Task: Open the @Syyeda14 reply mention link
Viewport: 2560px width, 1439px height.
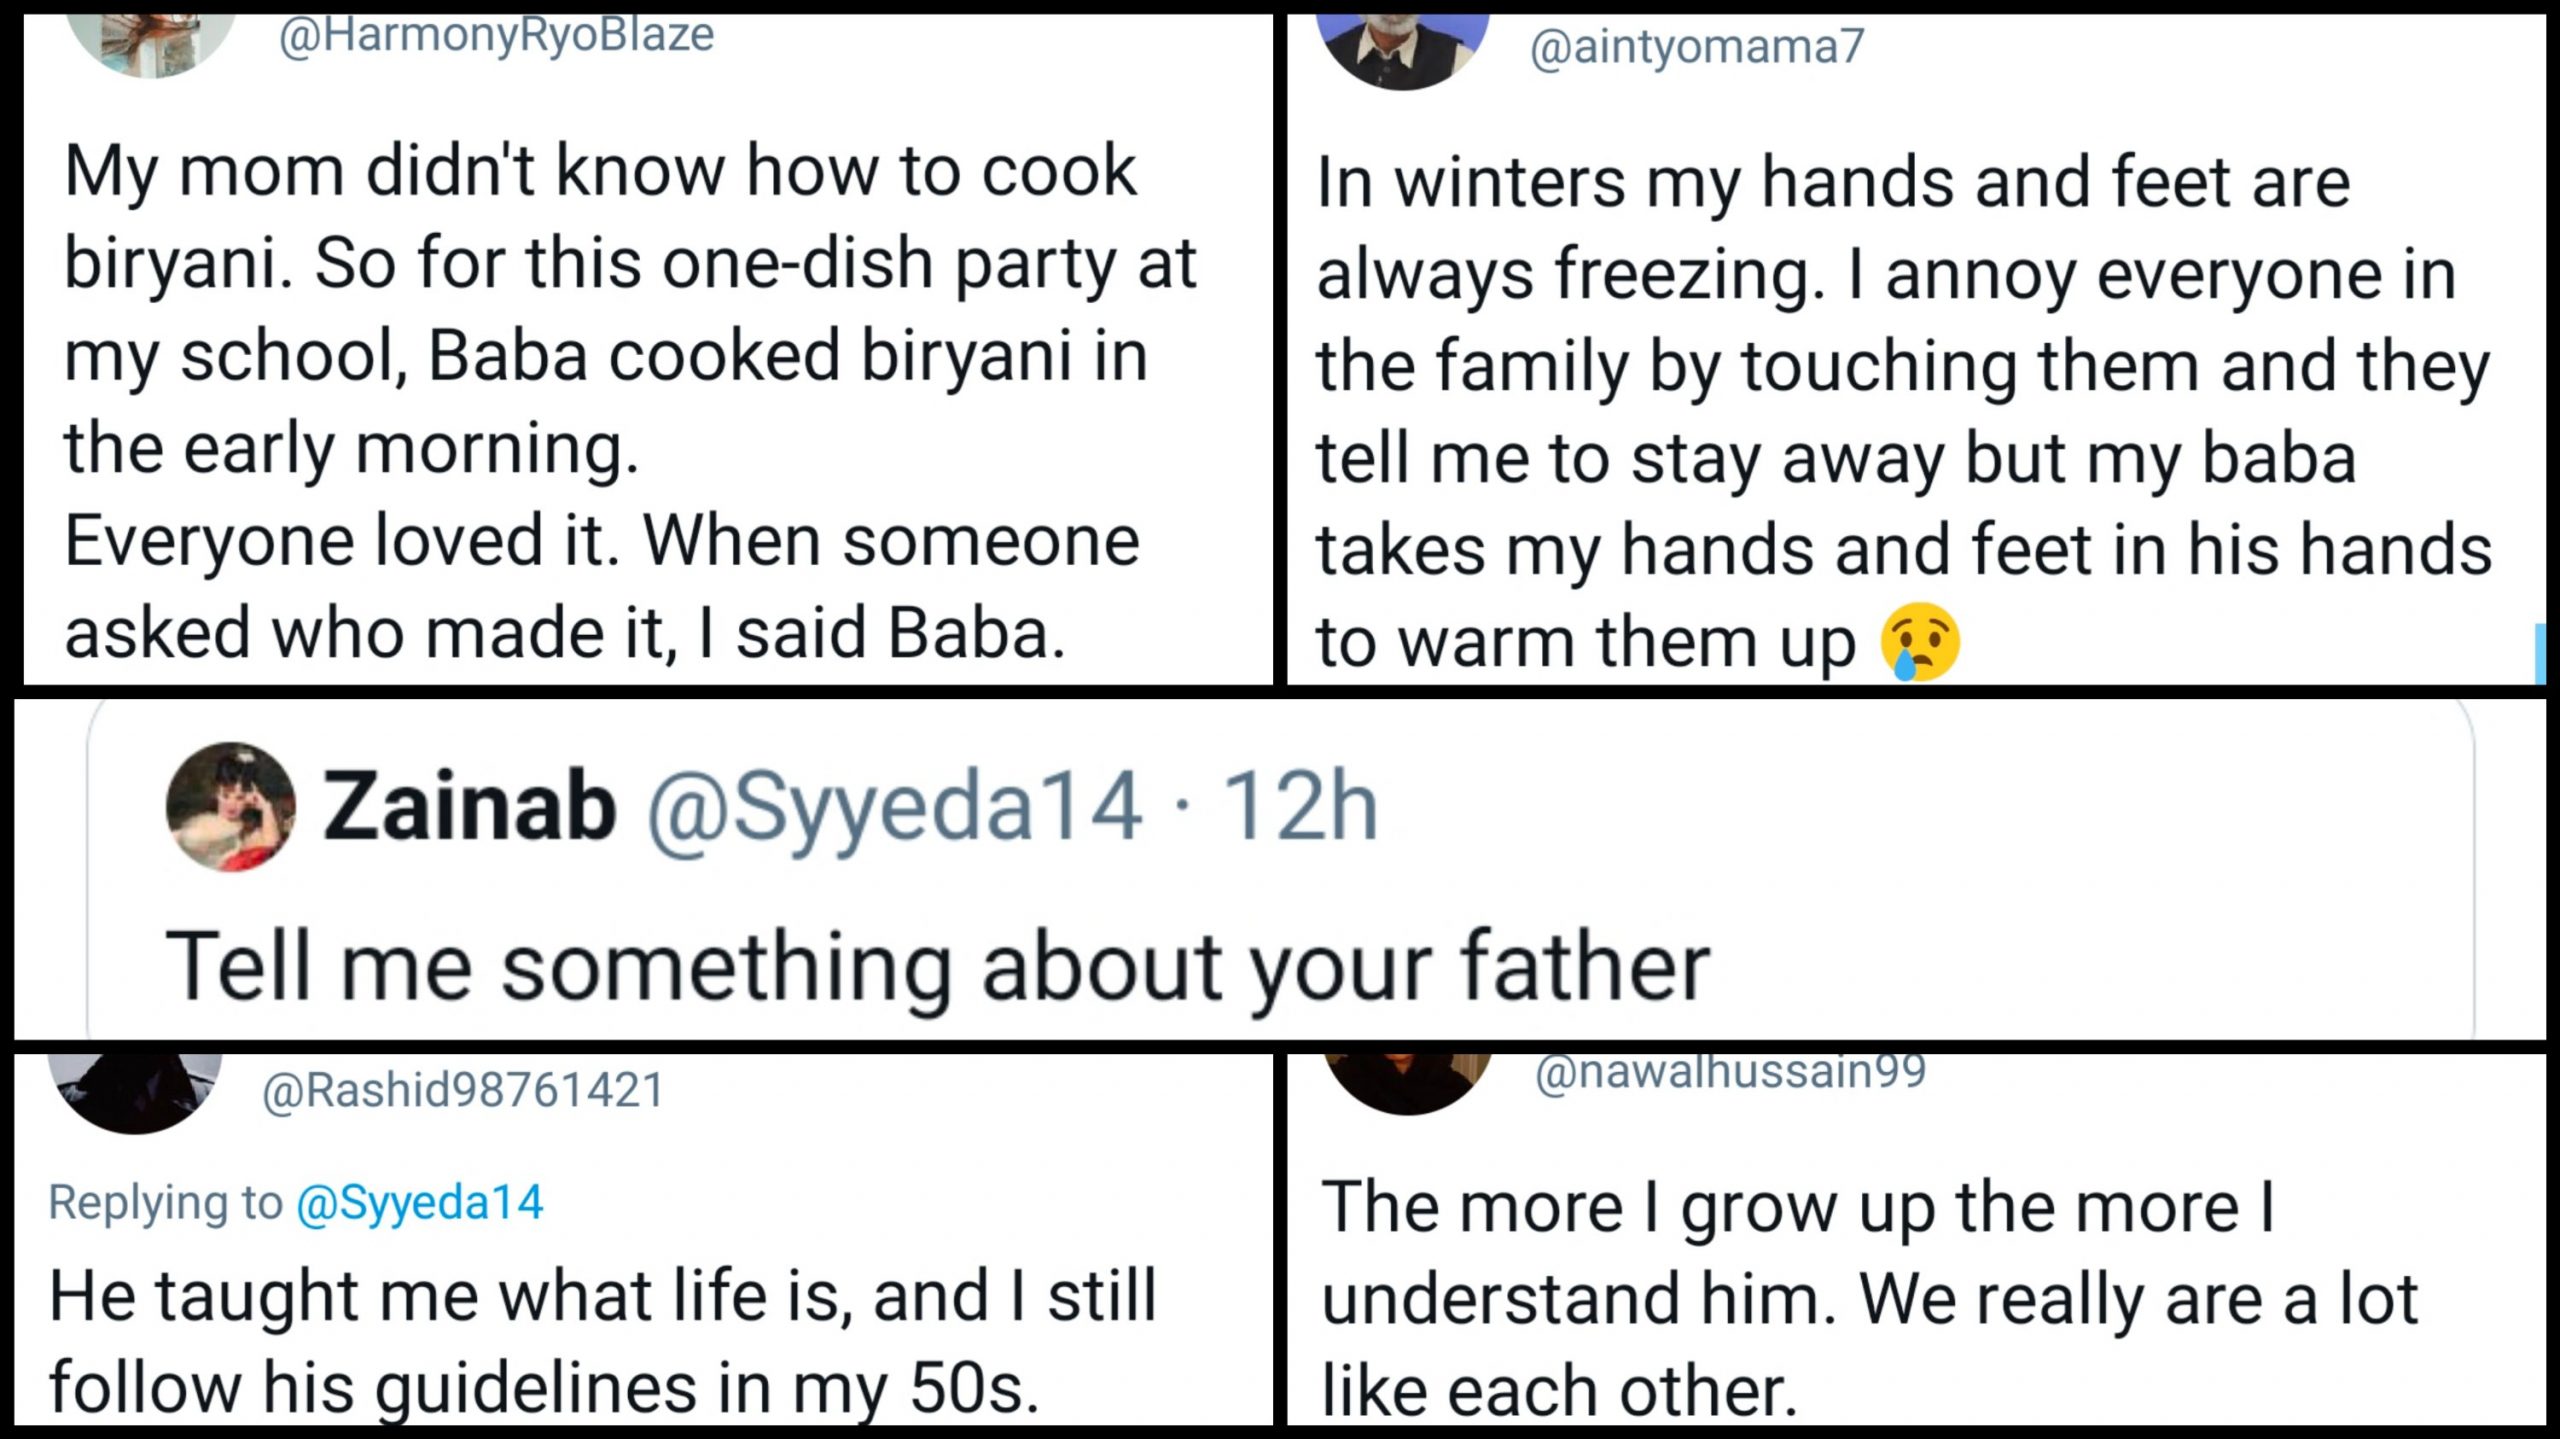Action: [x=420, y=1203]
